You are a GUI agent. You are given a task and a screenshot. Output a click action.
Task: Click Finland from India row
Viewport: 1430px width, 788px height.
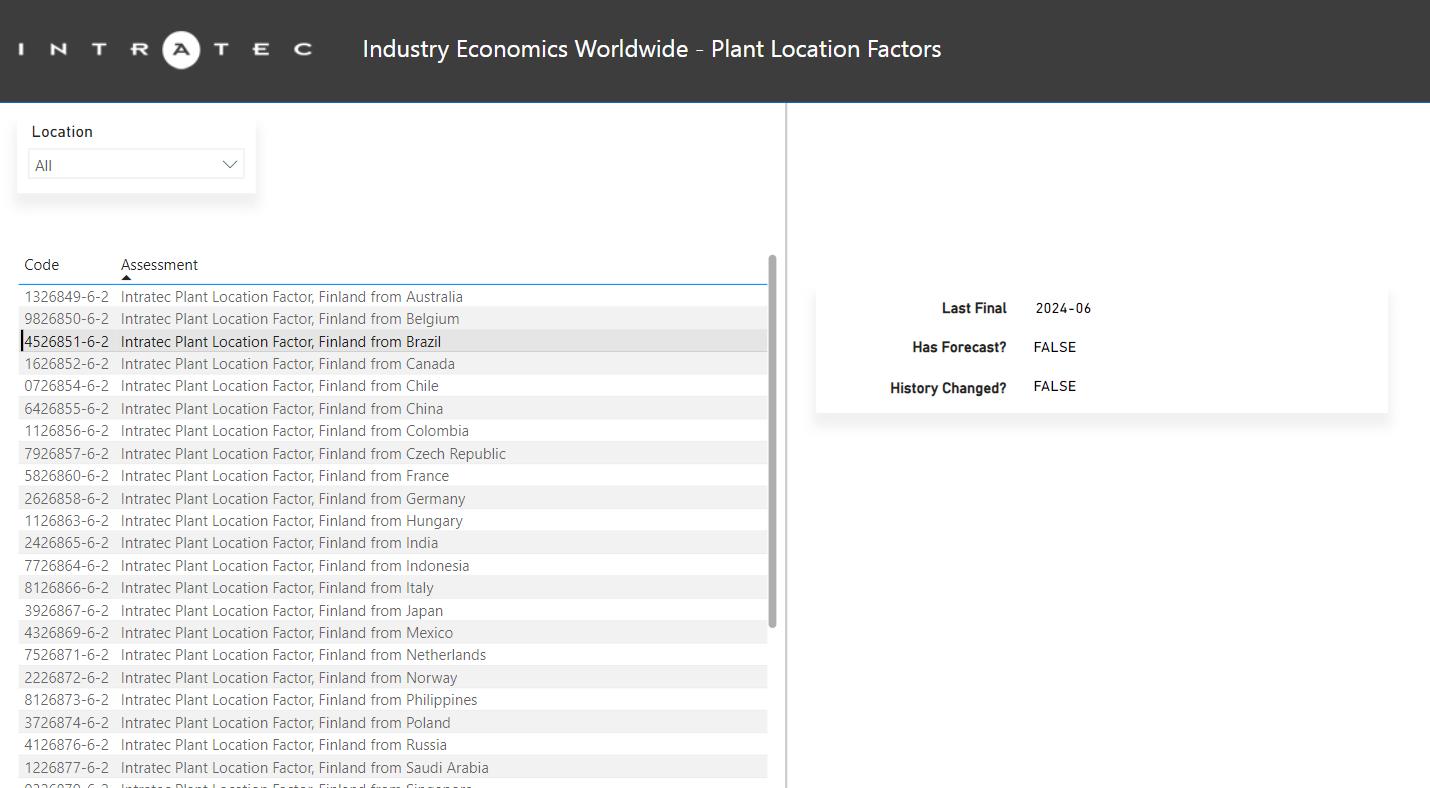tap(279, 543)
